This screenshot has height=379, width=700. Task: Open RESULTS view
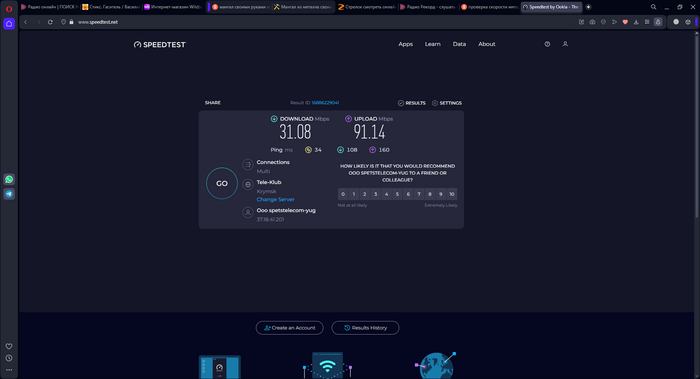pyautogui.click(x=412, y=103)
